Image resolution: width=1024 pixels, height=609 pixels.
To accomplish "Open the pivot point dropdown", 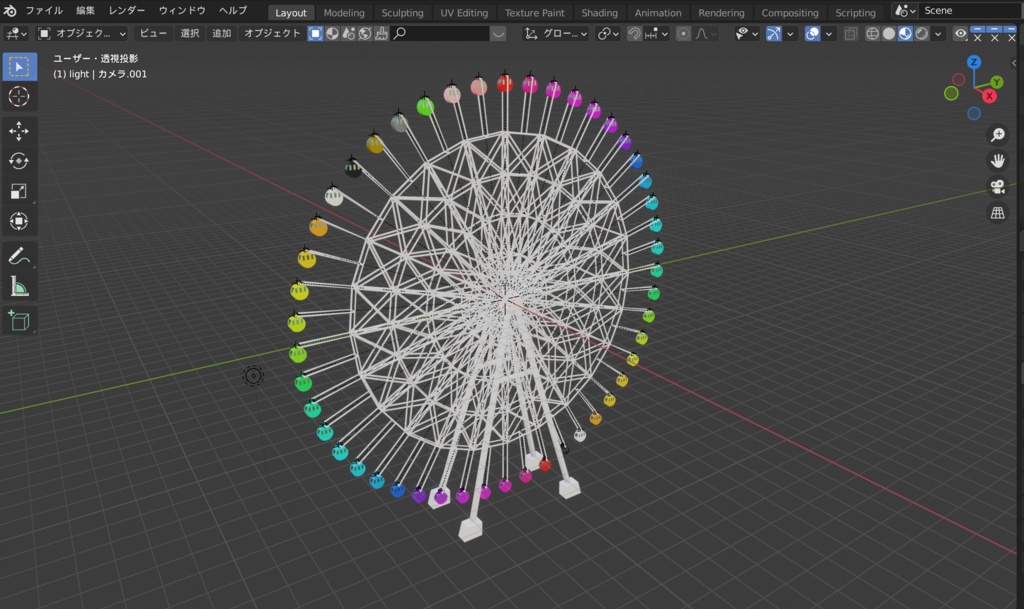I will pyautogui.click(x=607, y=33).
